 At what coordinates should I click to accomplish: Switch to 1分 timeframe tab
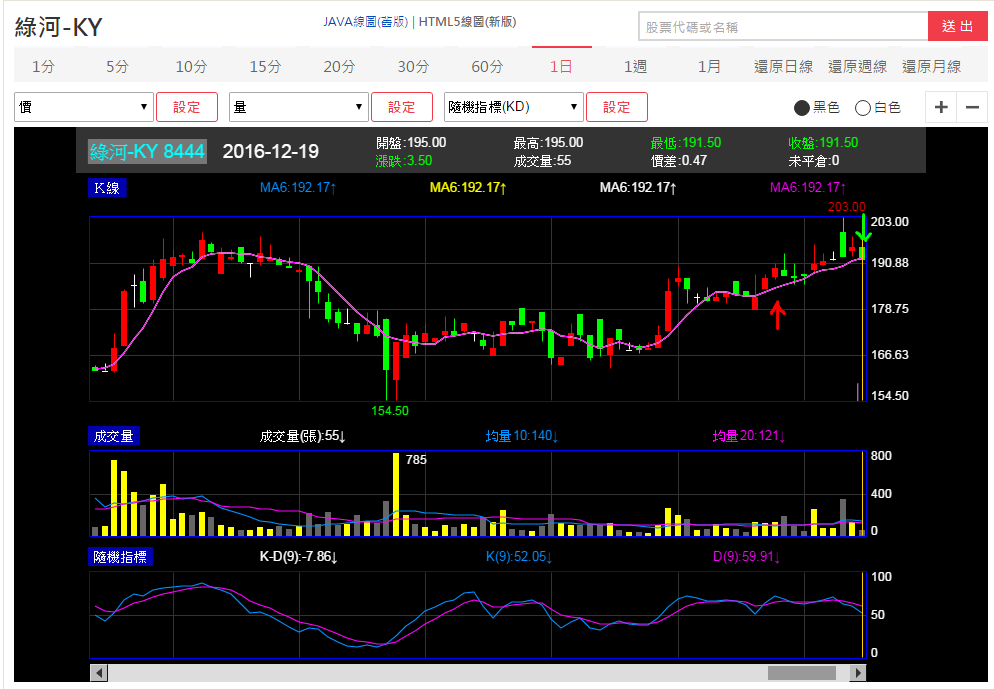44,66
